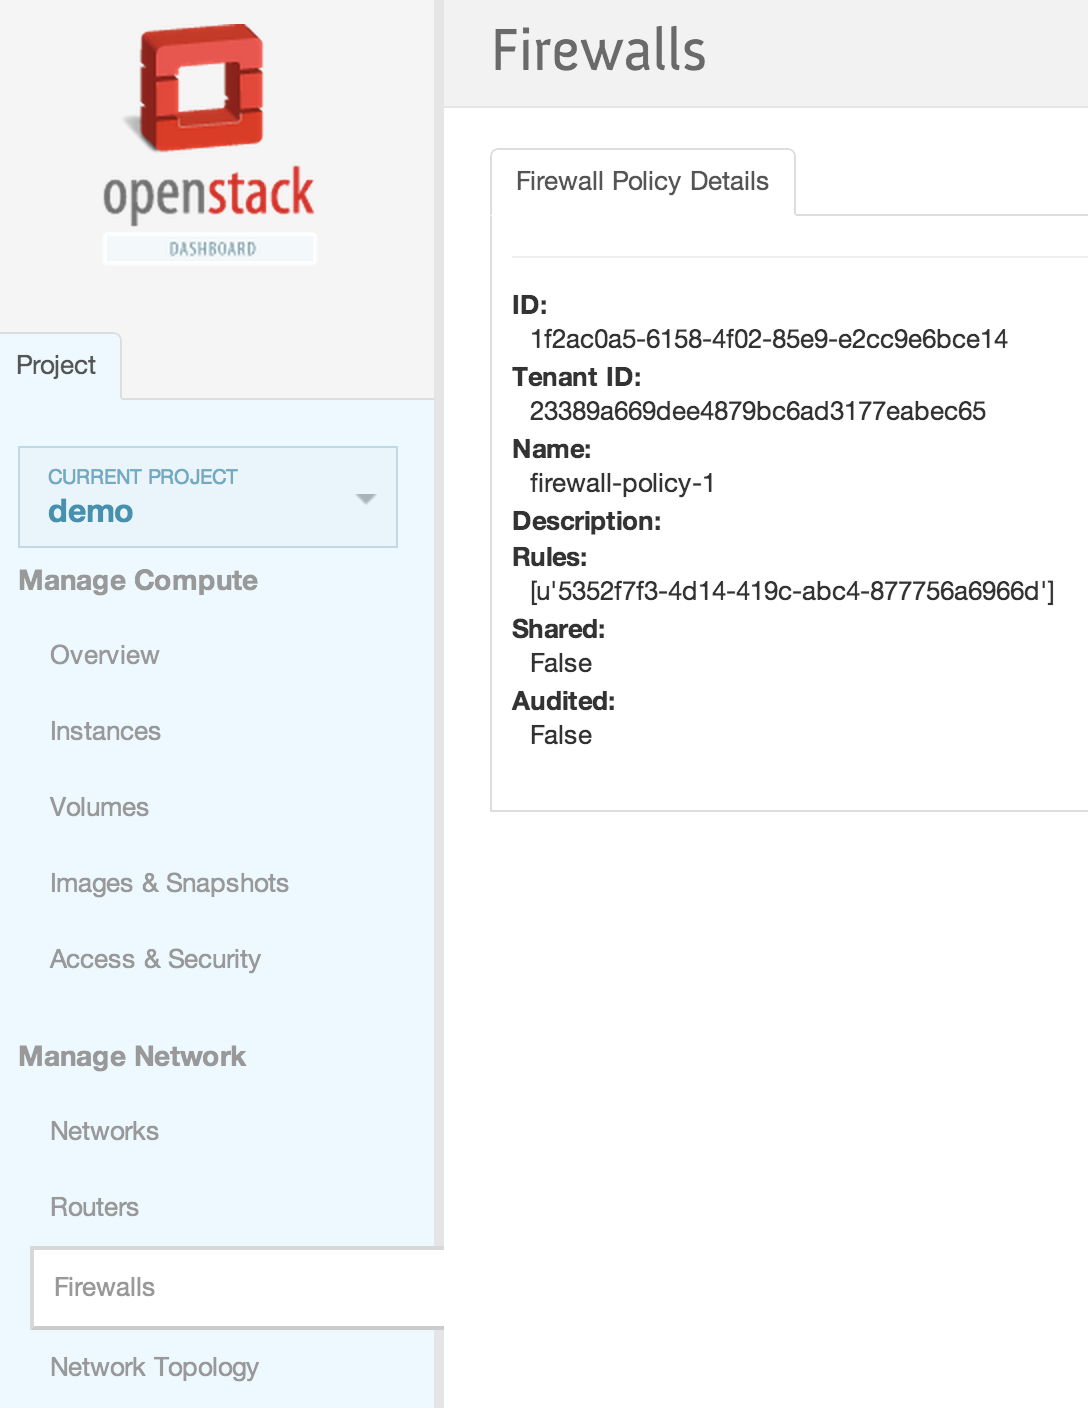Click the Dashboard label under the logo
Image resolution: width=1088 pixels, height=1408 pixels.
click(x=211, y=249)
